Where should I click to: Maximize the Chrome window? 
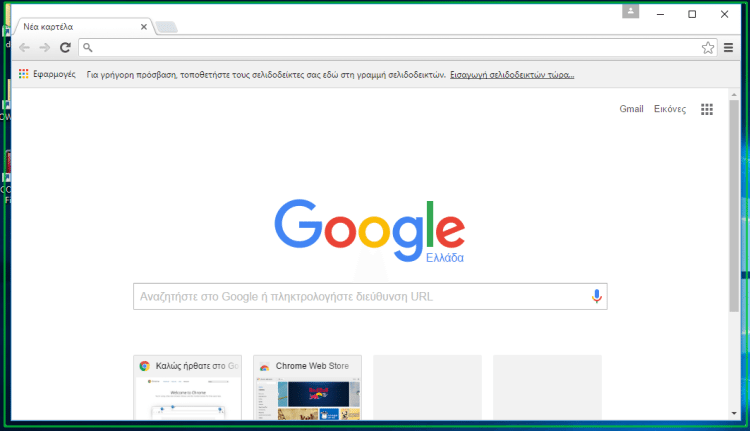click(692, 14)
